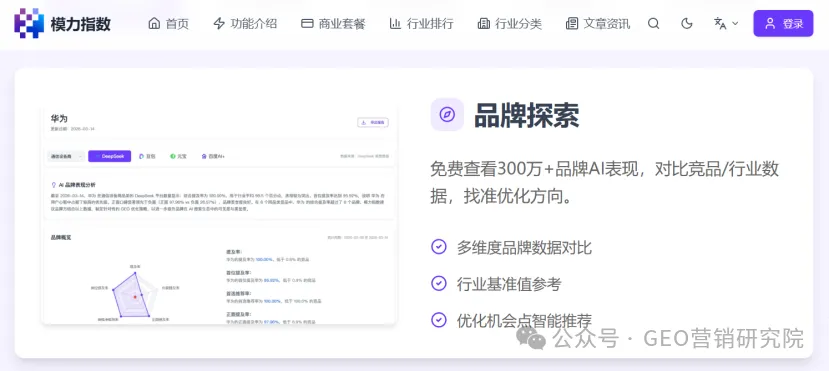
Task: Click the 免费查看300万+品牌AI表现 description
Action: click(605, 183)
